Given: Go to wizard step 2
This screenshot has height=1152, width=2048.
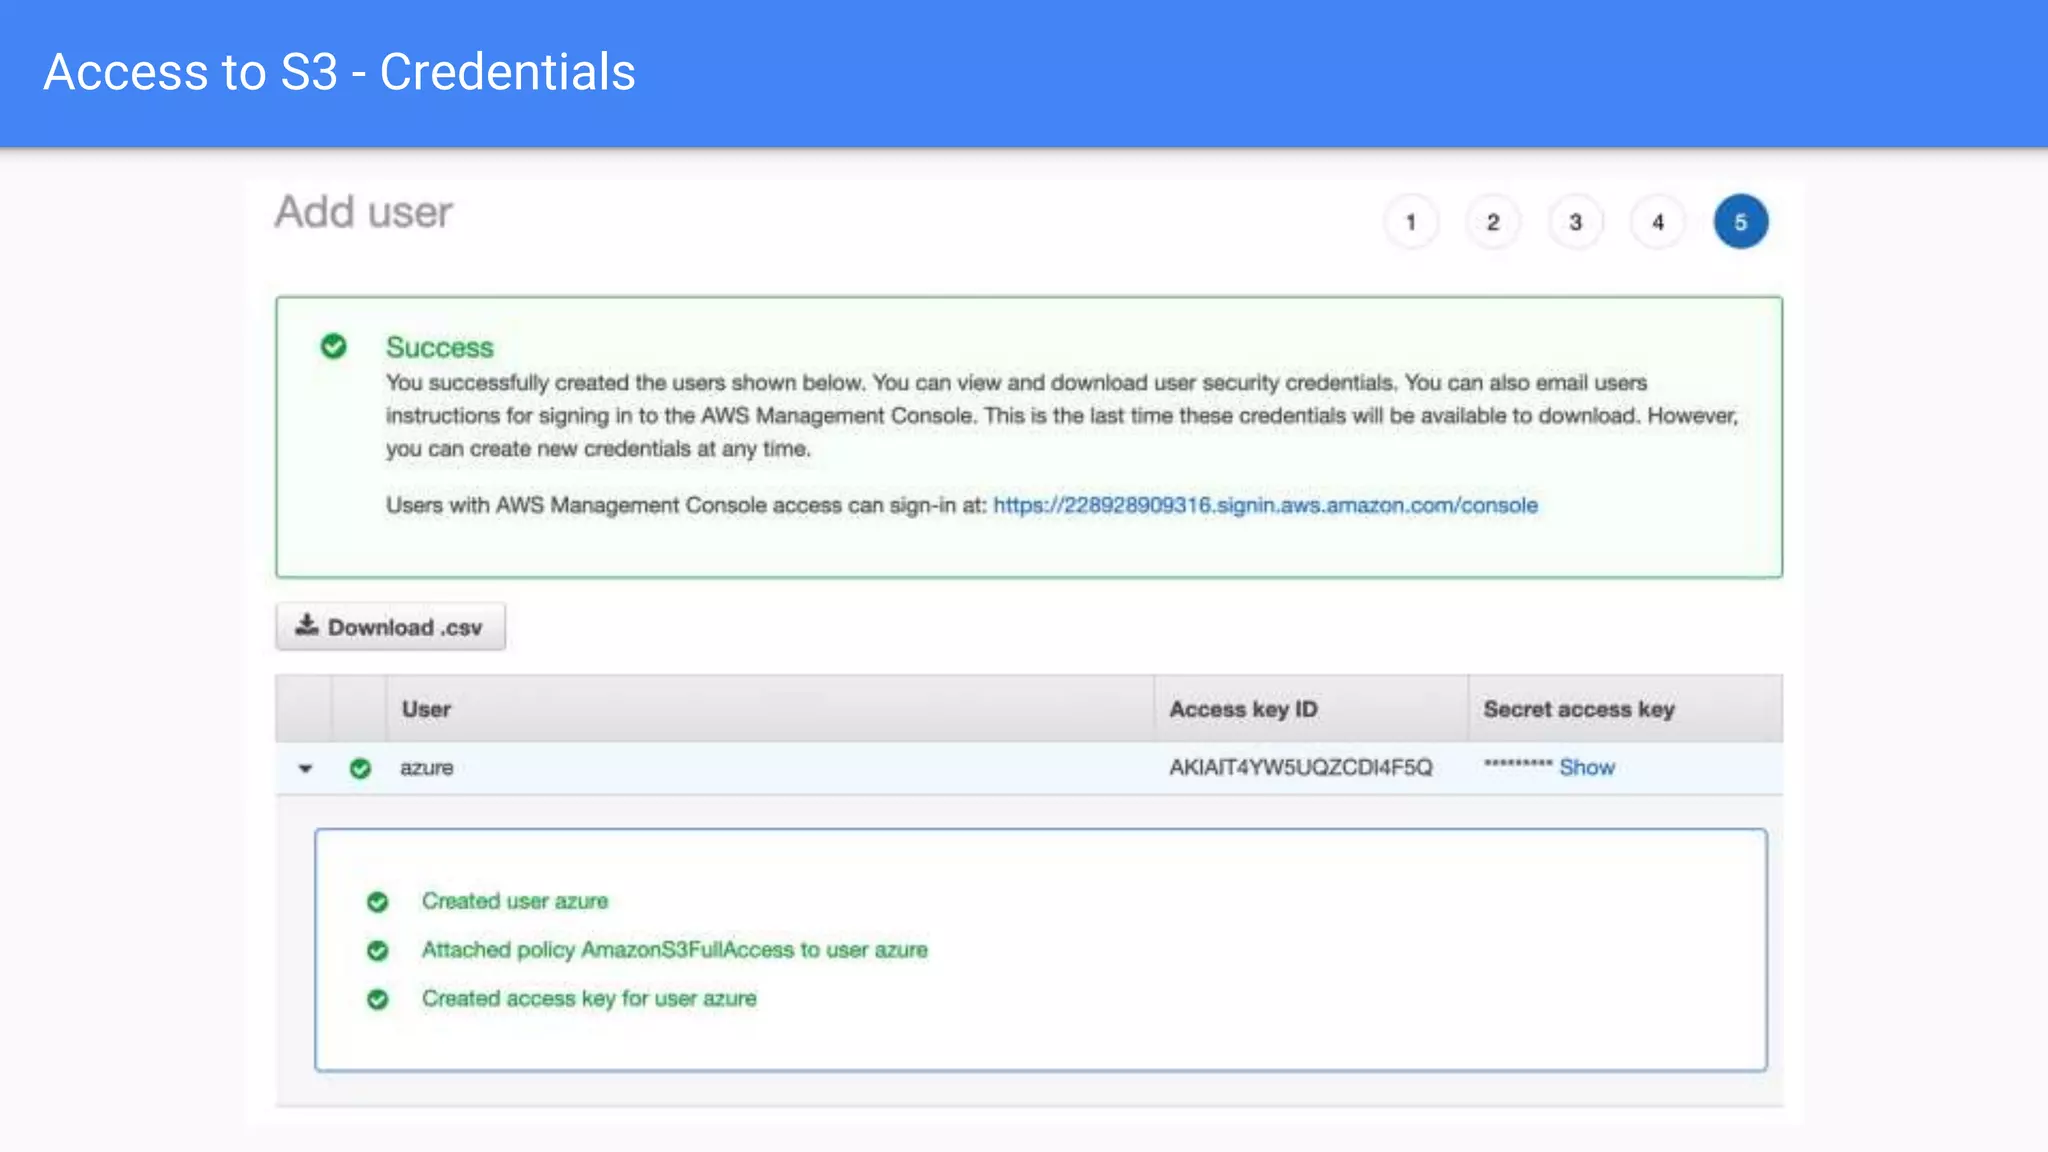Looking at the screenshot, I should 1493,222.
